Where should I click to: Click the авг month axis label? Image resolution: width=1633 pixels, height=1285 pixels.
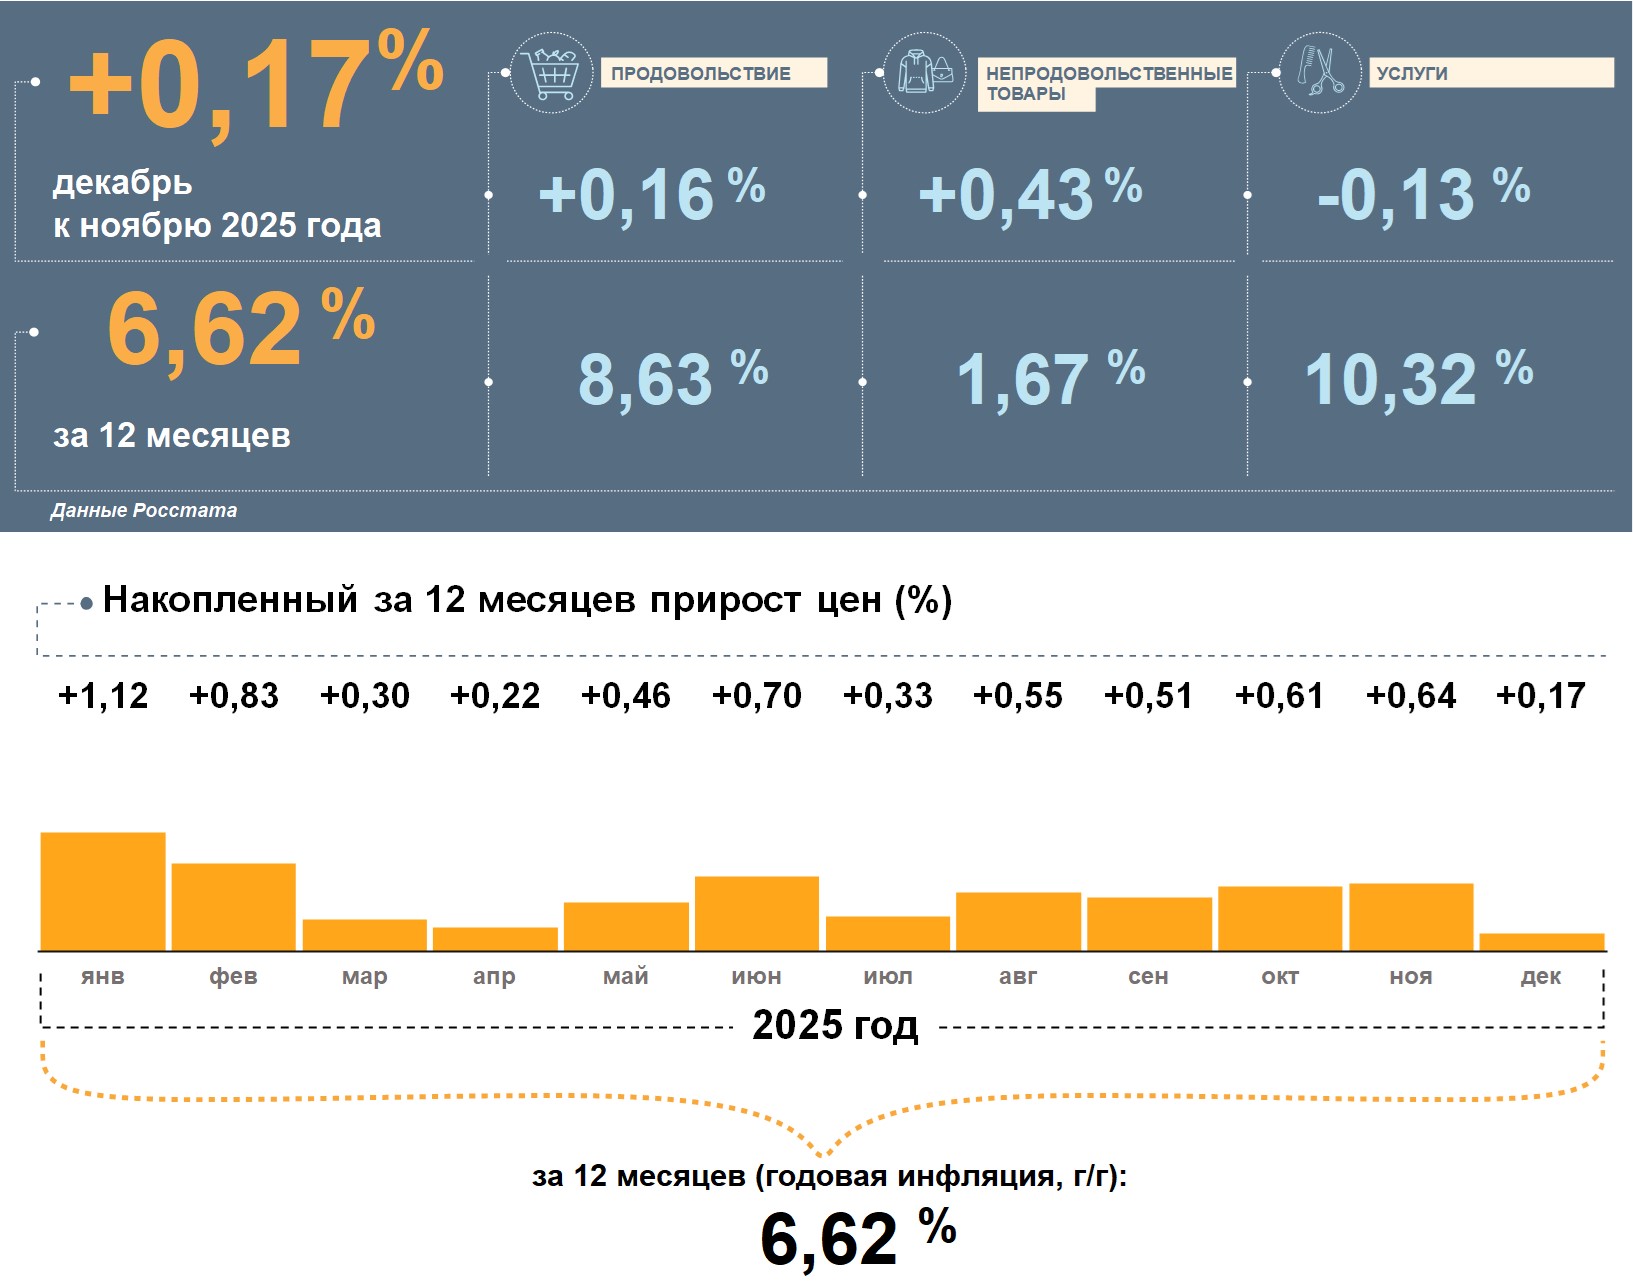[x=1018, y=976]
